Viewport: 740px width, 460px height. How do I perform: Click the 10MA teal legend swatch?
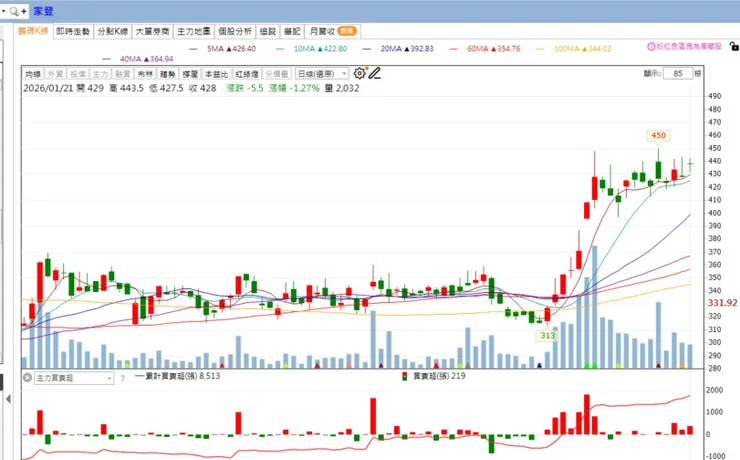coord(280,49)
